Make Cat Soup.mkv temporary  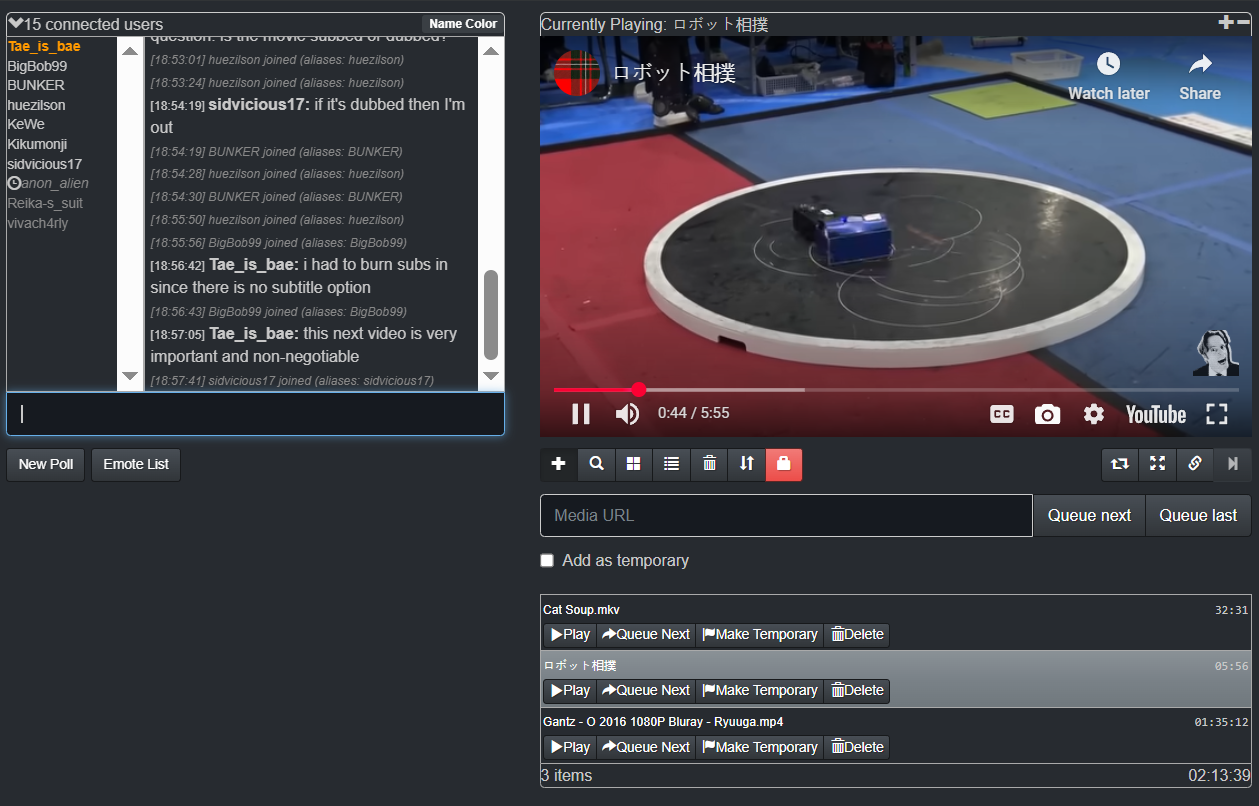pos(760,634)
